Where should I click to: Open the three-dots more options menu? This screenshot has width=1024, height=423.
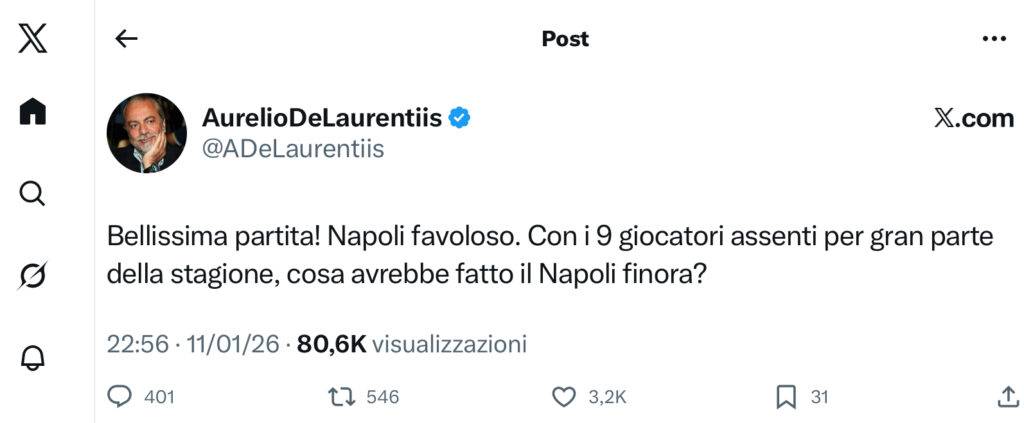(x=994, y=39)
